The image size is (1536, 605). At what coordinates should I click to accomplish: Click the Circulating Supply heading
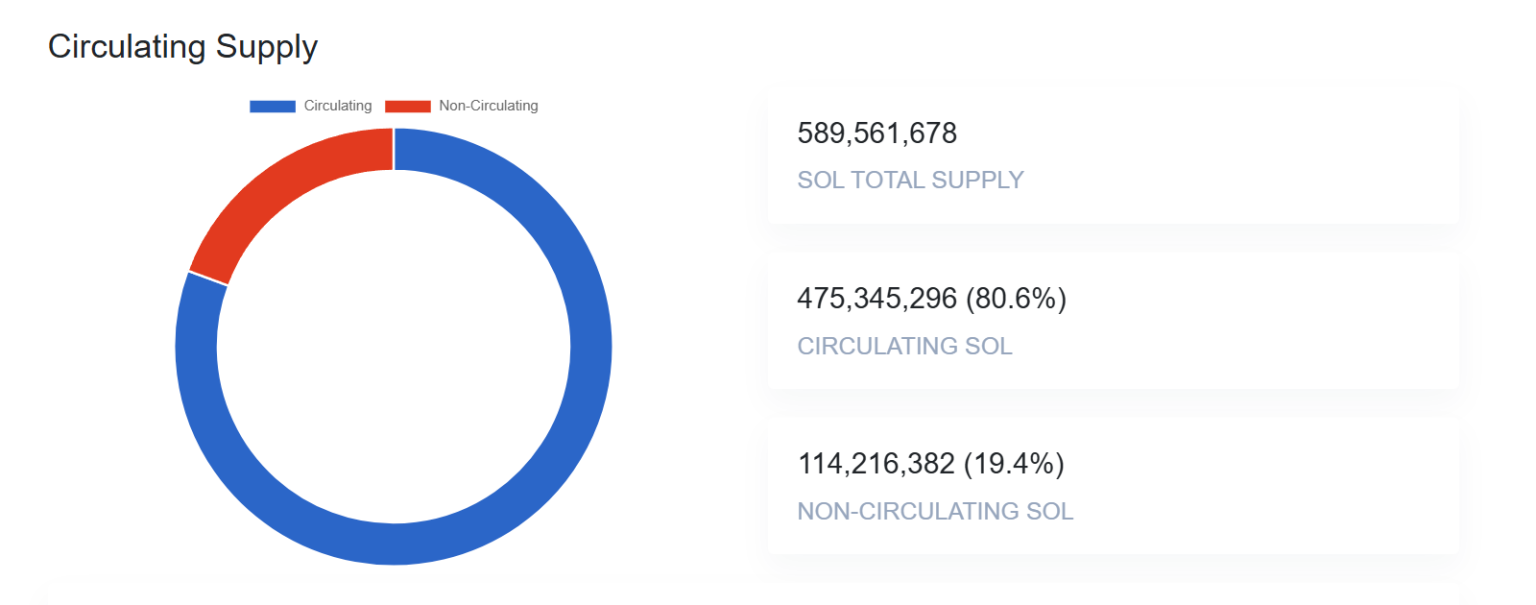(x=182, y=47)
